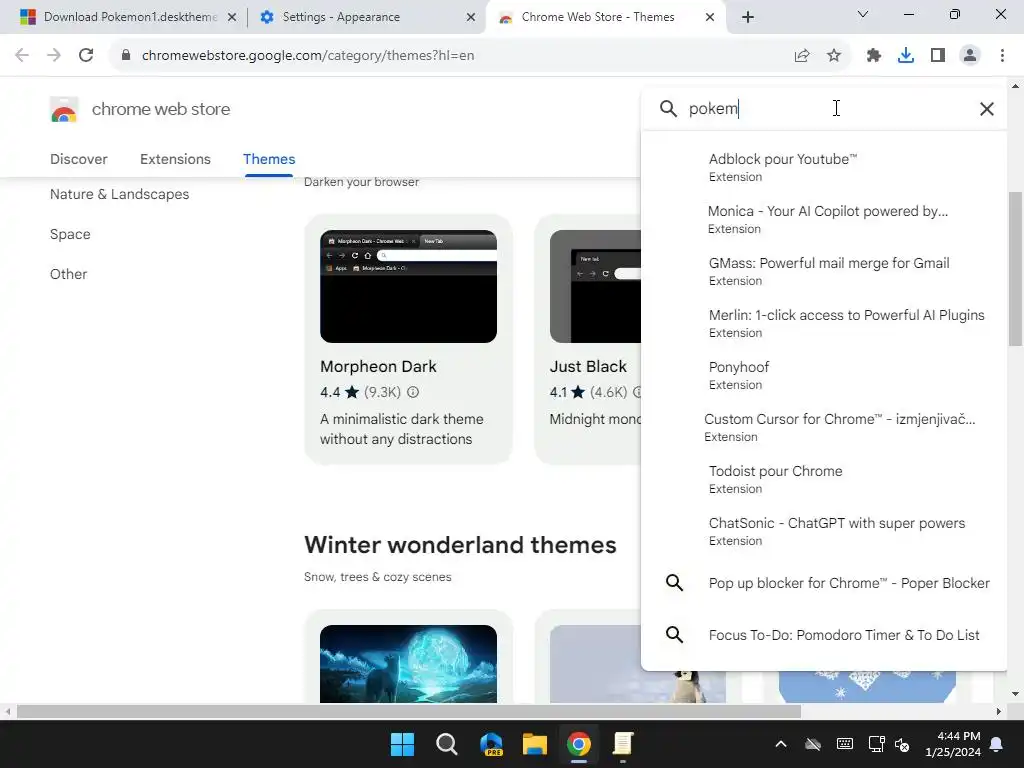Close the Settings - Appearance tab

[x=471, y=18]
